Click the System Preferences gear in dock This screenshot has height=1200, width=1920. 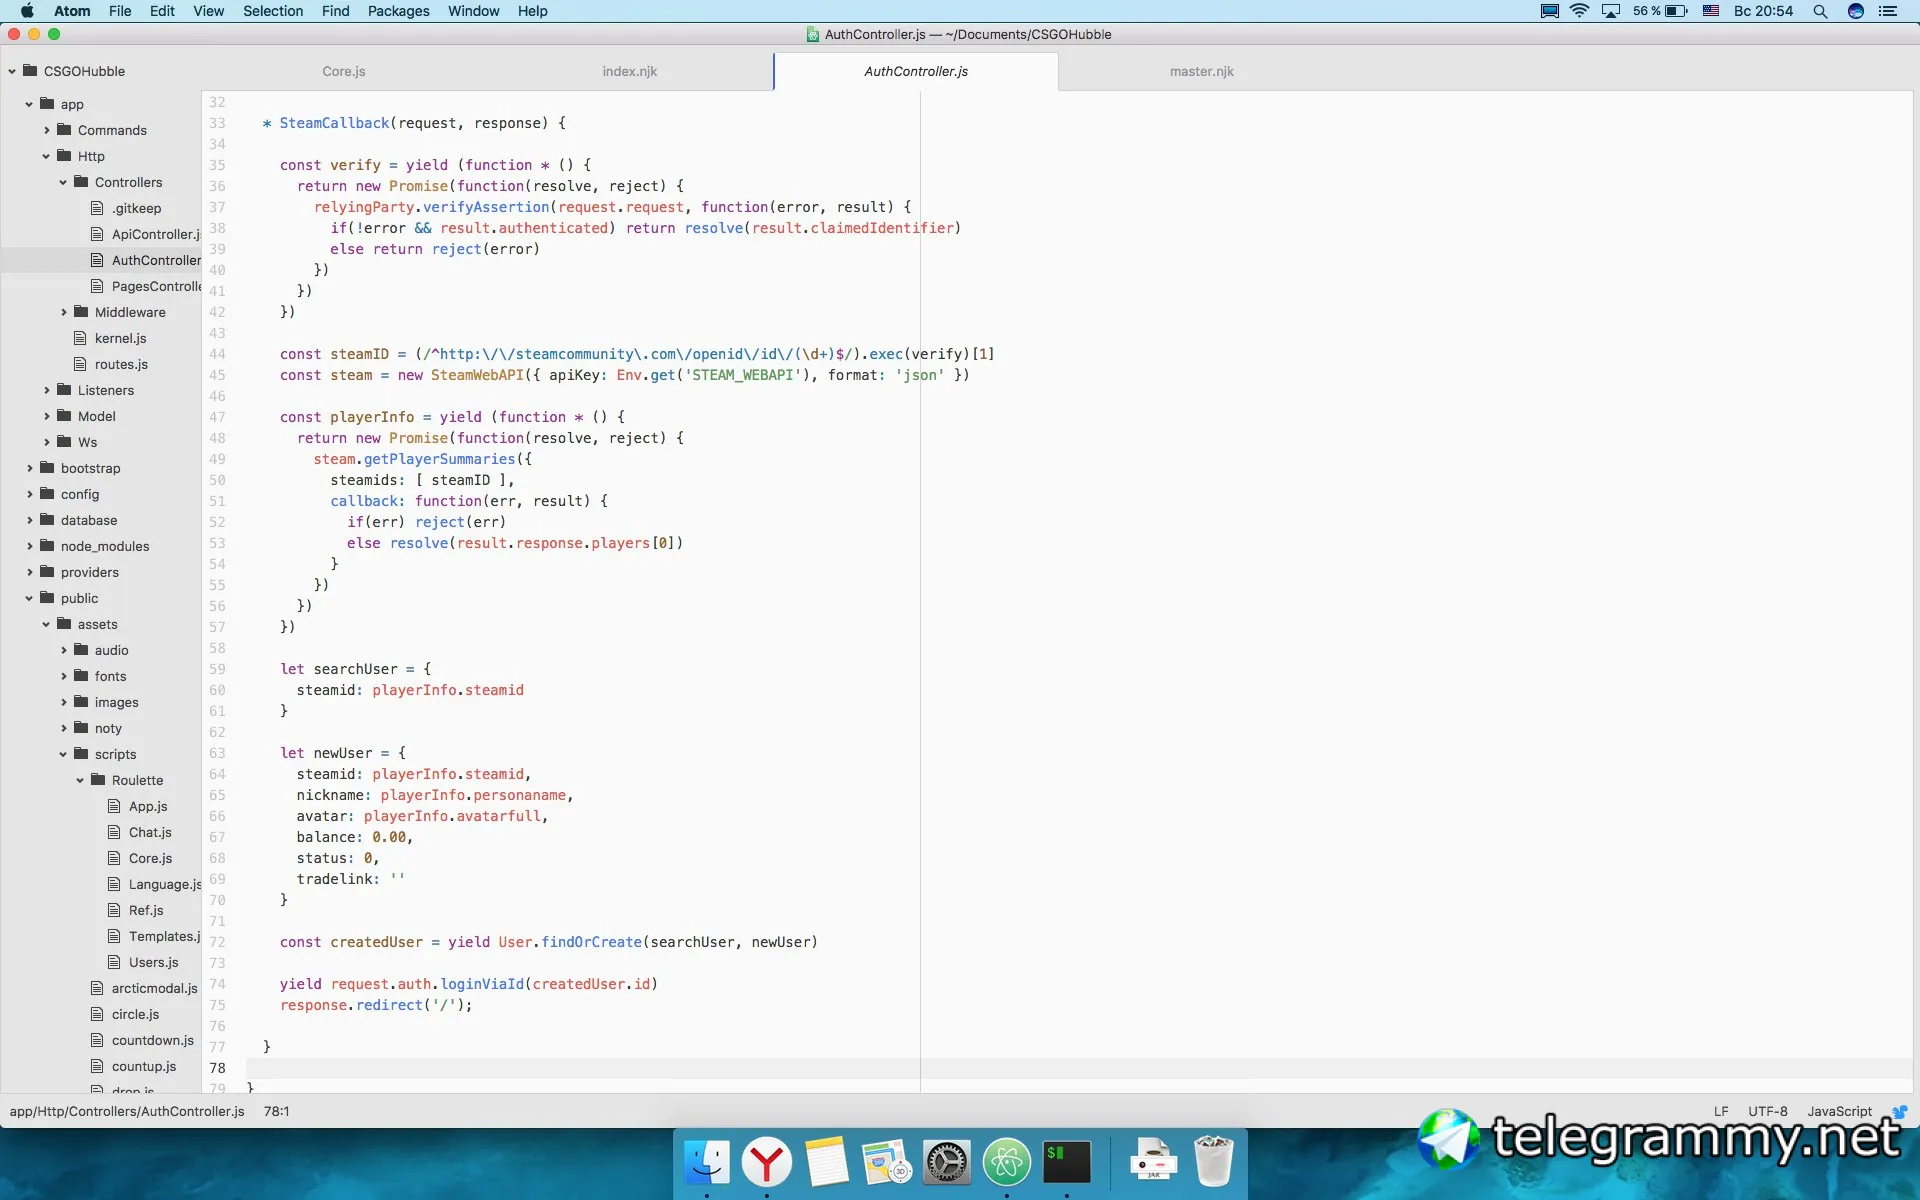(x=946, y=1162)
